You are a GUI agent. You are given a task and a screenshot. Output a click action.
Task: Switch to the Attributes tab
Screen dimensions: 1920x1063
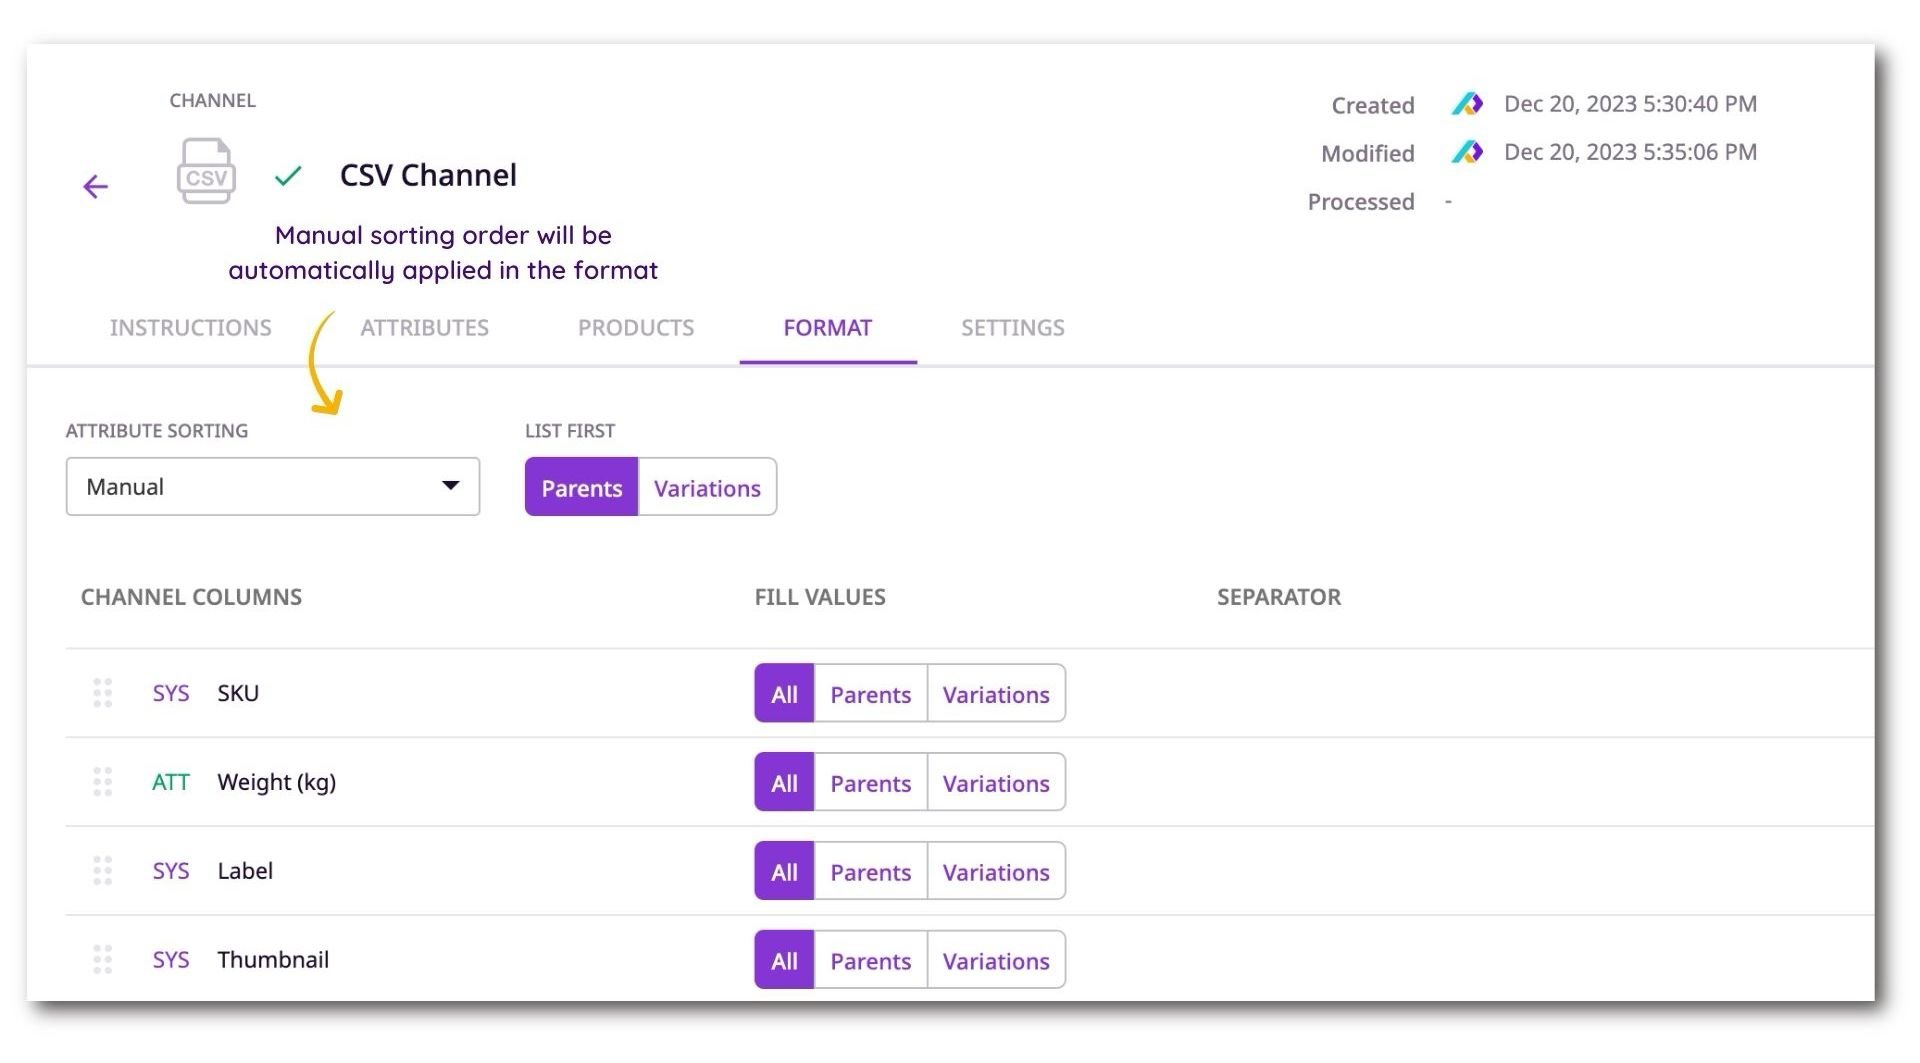coord(425,328)
